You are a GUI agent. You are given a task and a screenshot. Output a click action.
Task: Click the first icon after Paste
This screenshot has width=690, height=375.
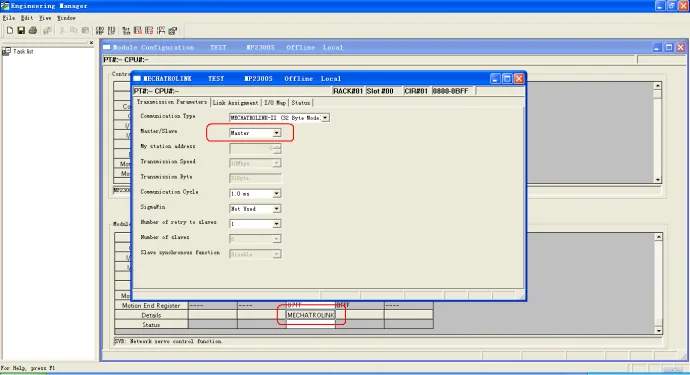tap(100, 30)
